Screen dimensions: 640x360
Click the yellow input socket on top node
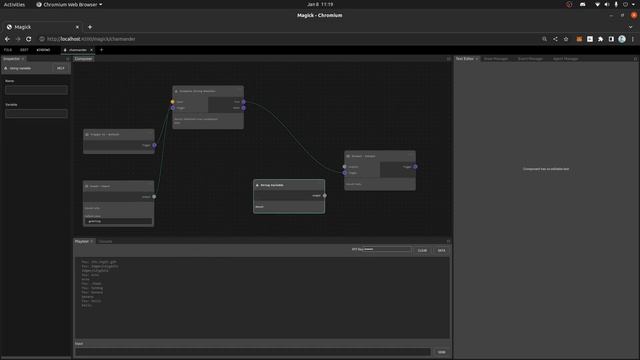[173, 102]
